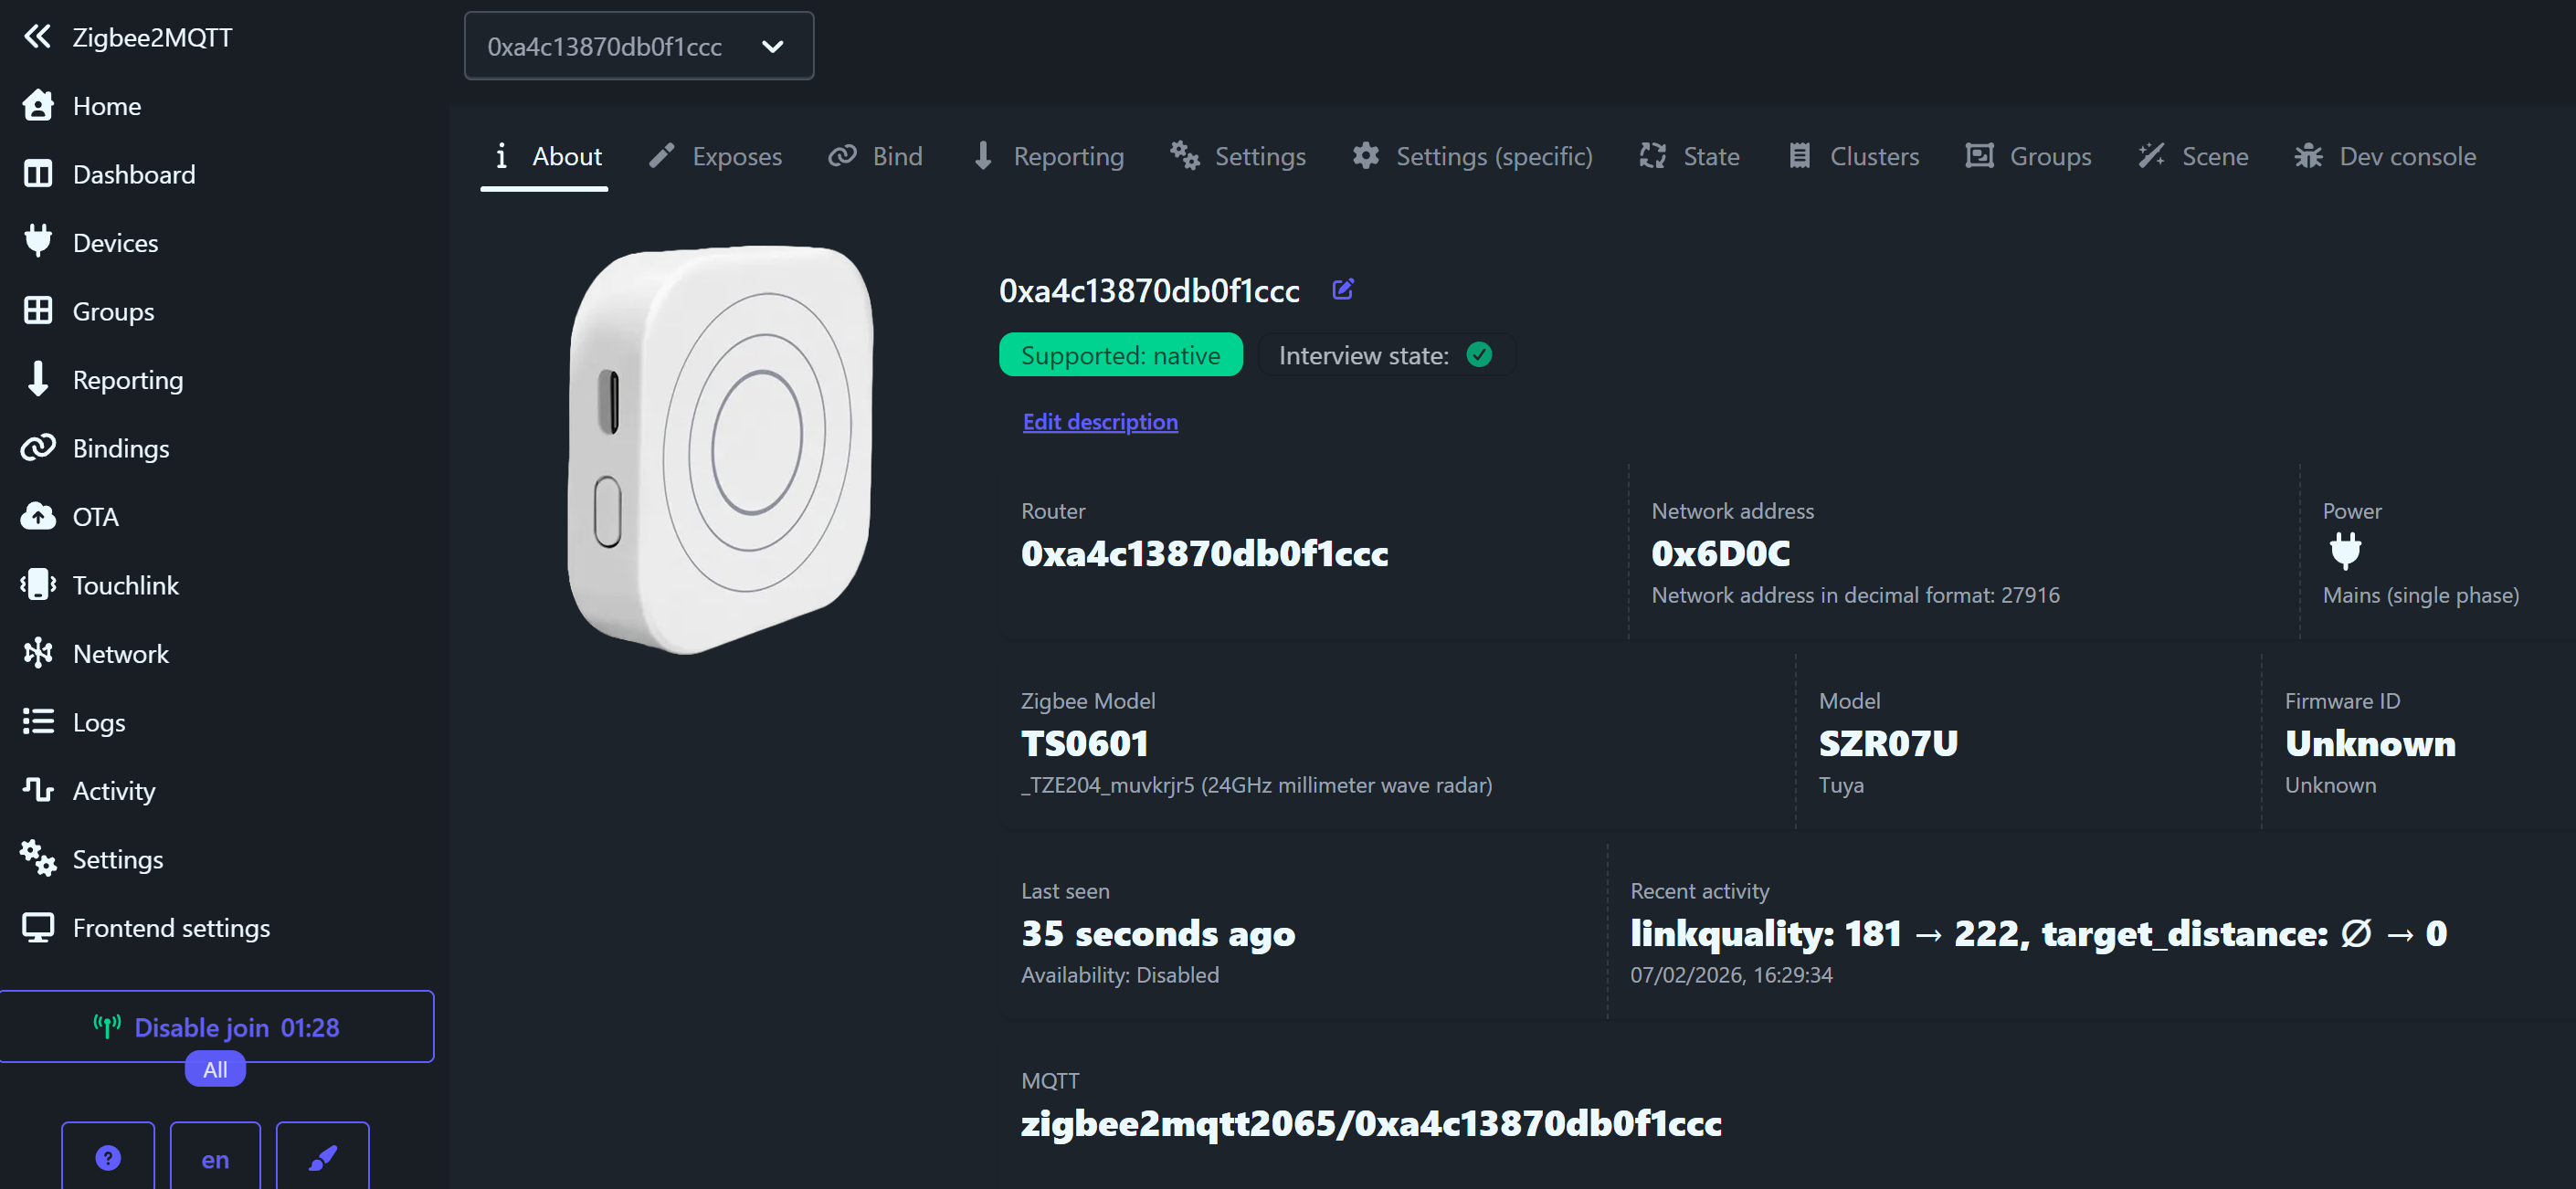Open the en language selector
Image resolution: width=2576 pixels, height=1189 pixels.
coord(215,1158)
